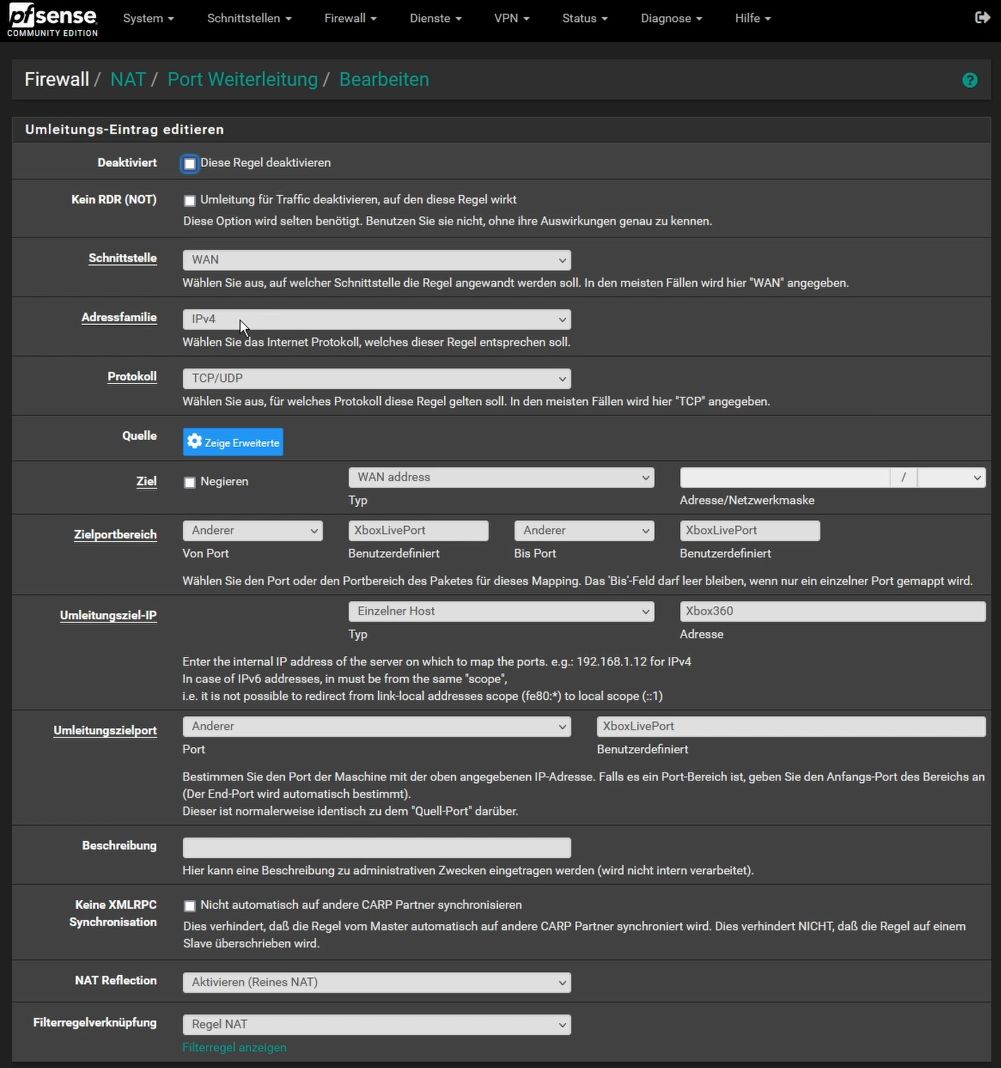Toggle the Kein RDR (NOT) checkbox
The width and height of the screenshot is (1001, 1068).
point(190,200)
